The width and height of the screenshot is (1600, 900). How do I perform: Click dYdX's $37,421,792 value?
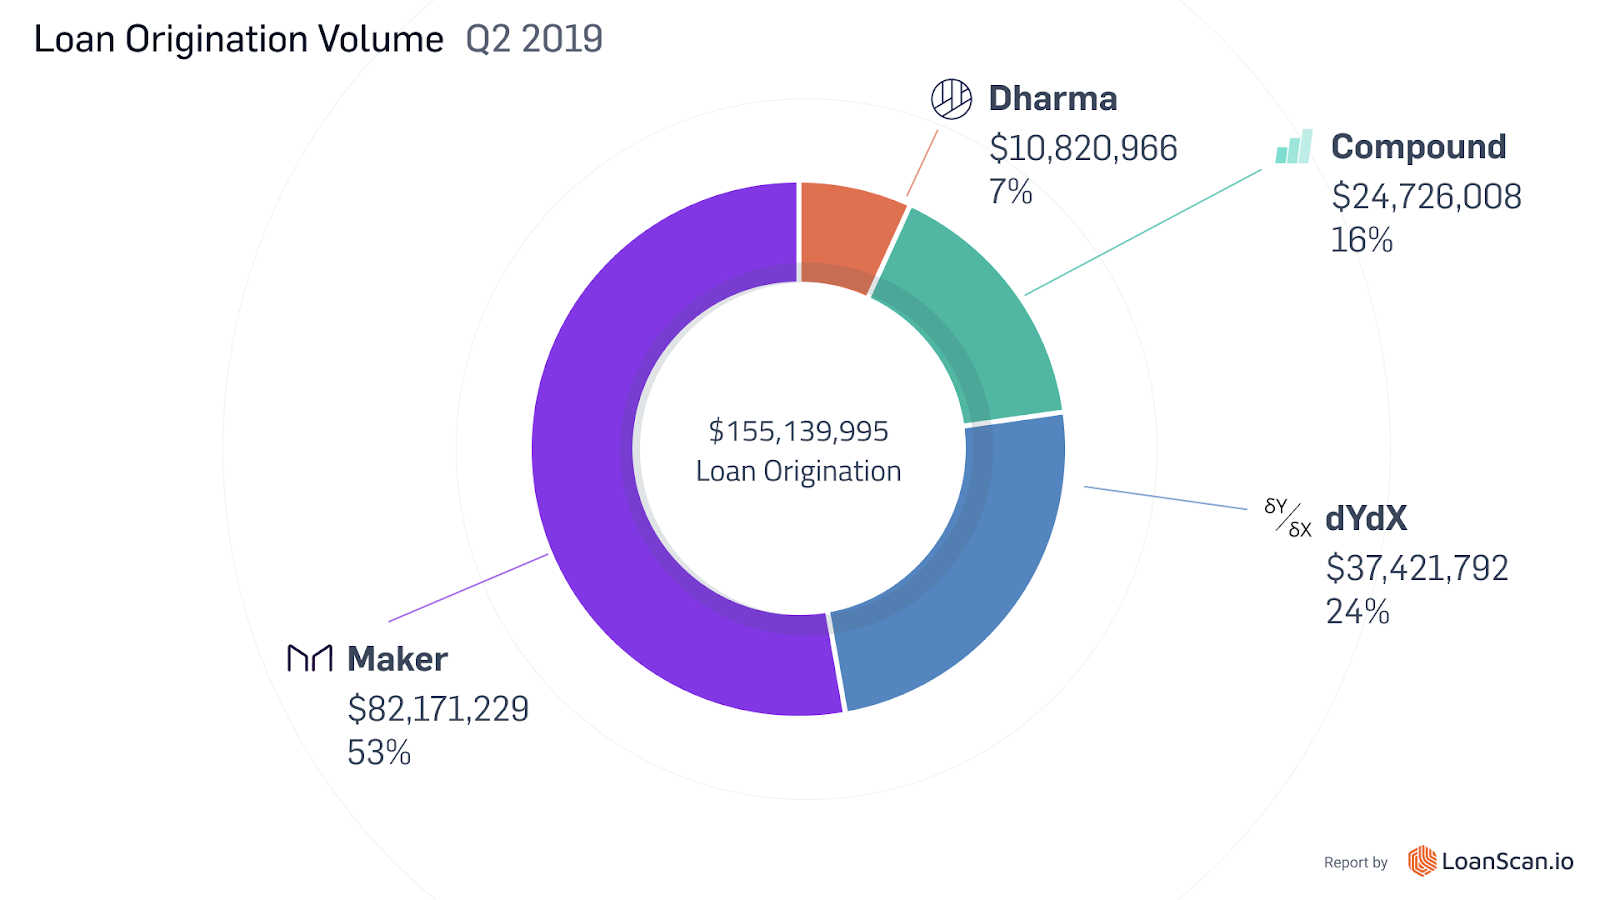(x=1417, y=568)
